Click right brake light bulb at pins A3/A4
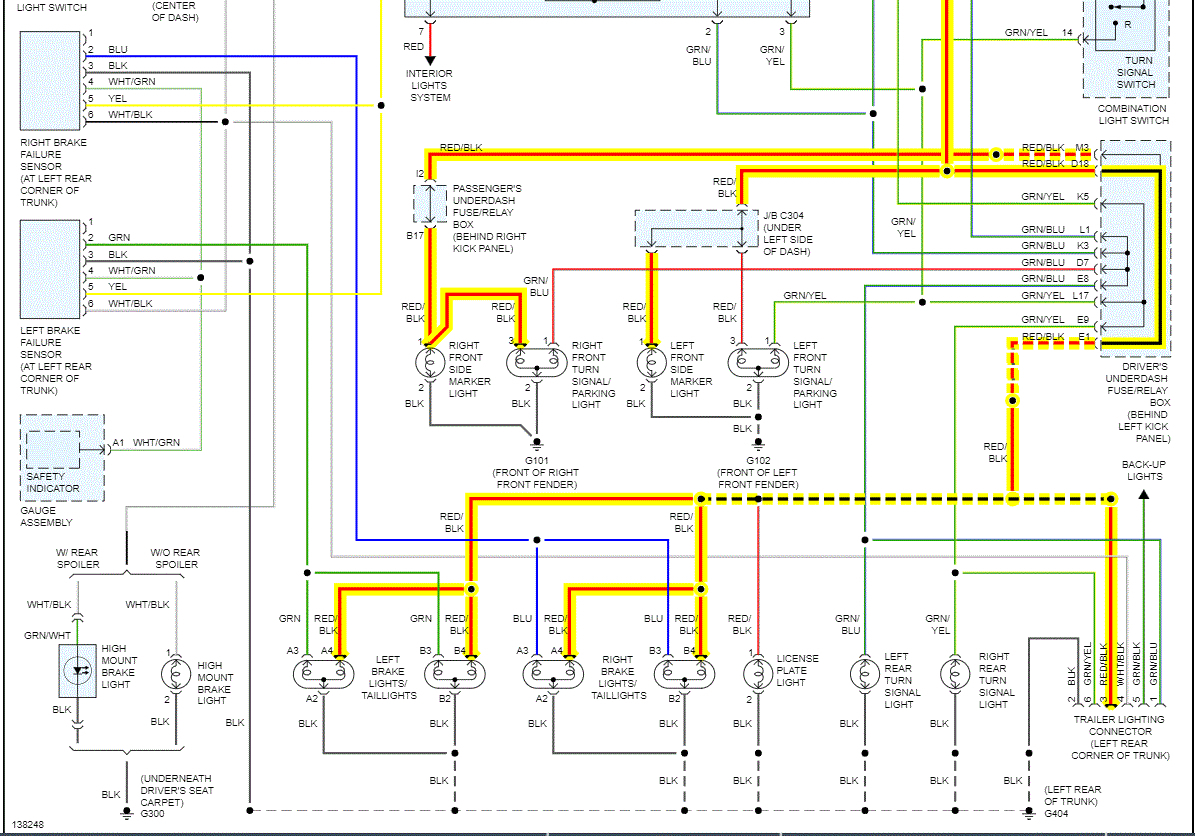1195x836 pixels. 553,674
